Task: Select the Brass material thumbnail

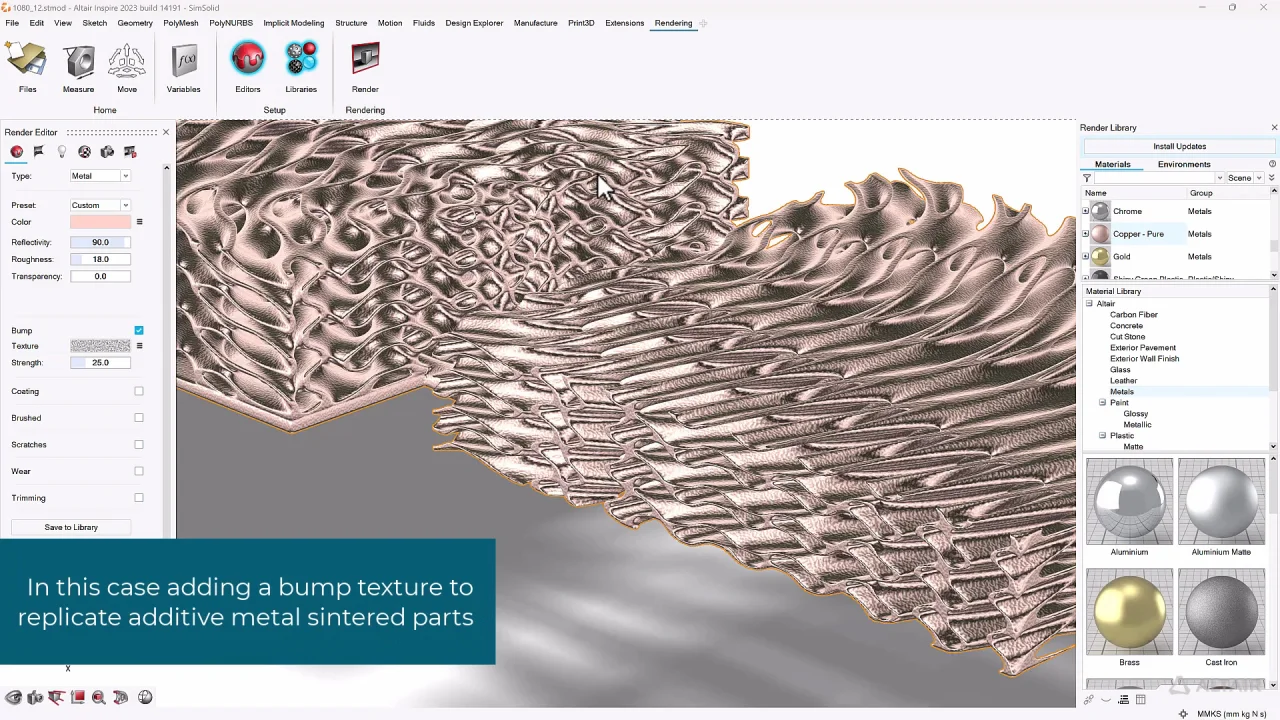Action: point(1129,612)
